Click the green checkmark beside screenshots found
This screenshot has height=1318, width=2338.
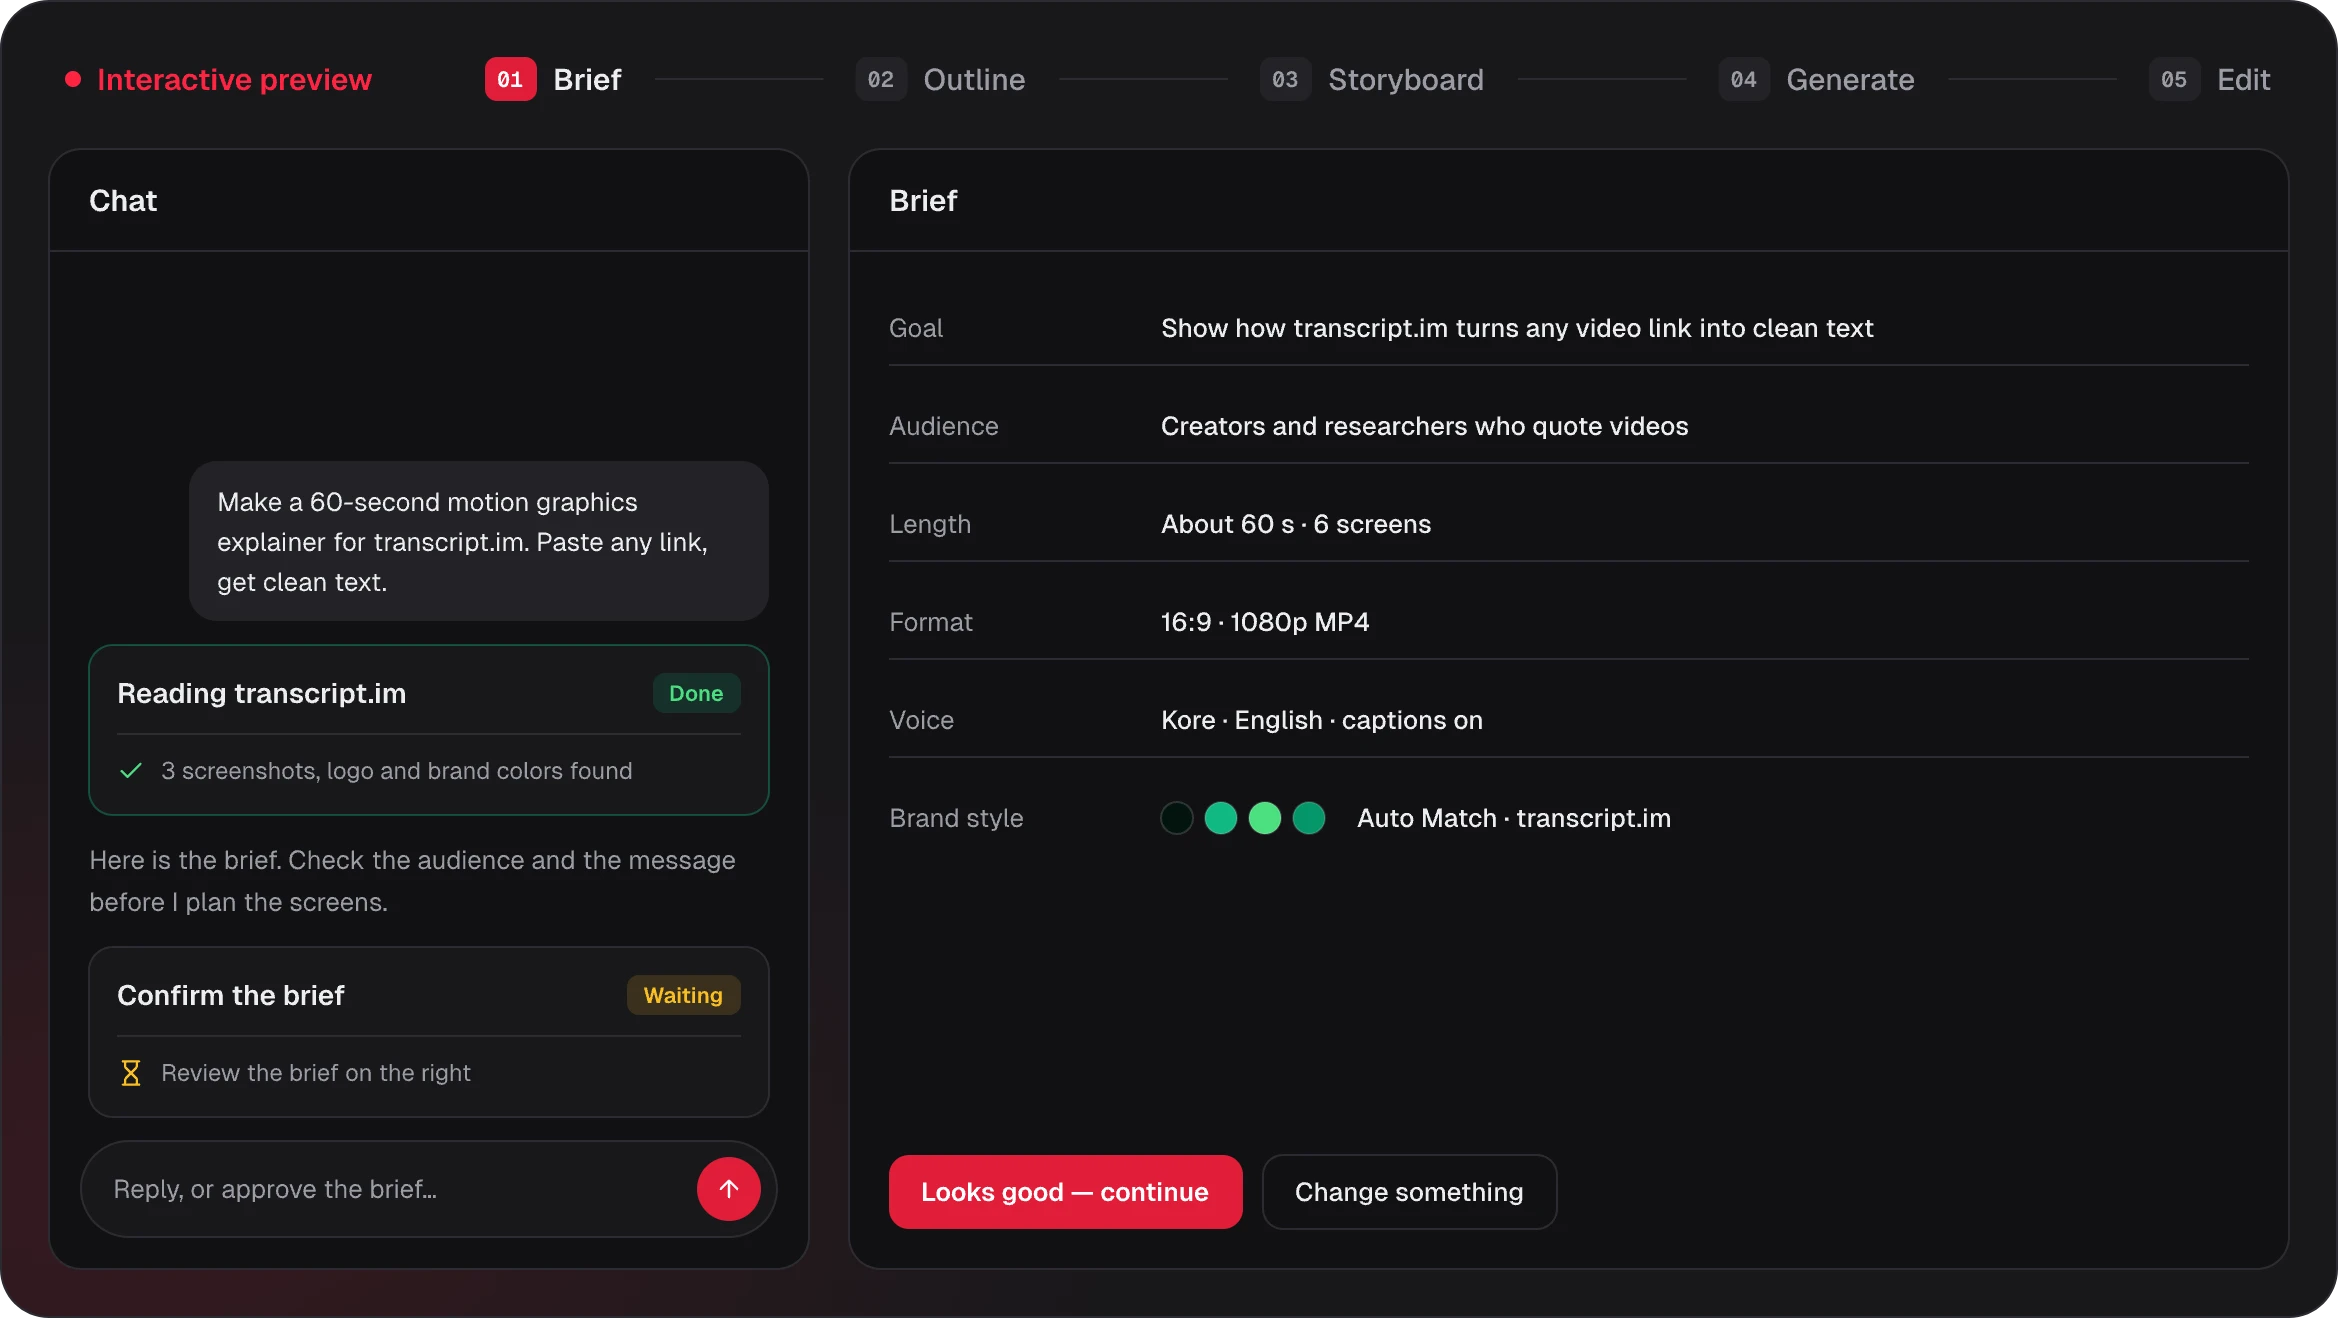coord(131,771)
